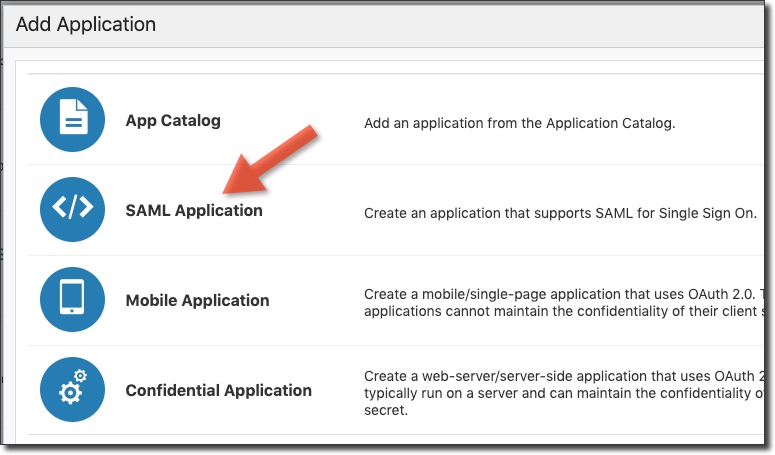Open the App Catalog option label
775x455 pixels.
point(173,121)
